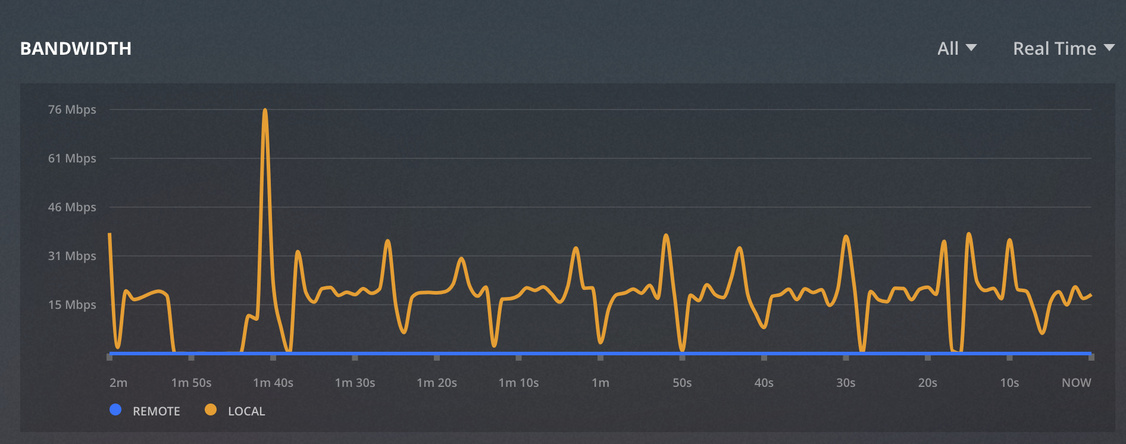The height and width of the screenshot is (444, 1126).
Task: Open the All filter dropdown
Action: [x=957, y=49]
